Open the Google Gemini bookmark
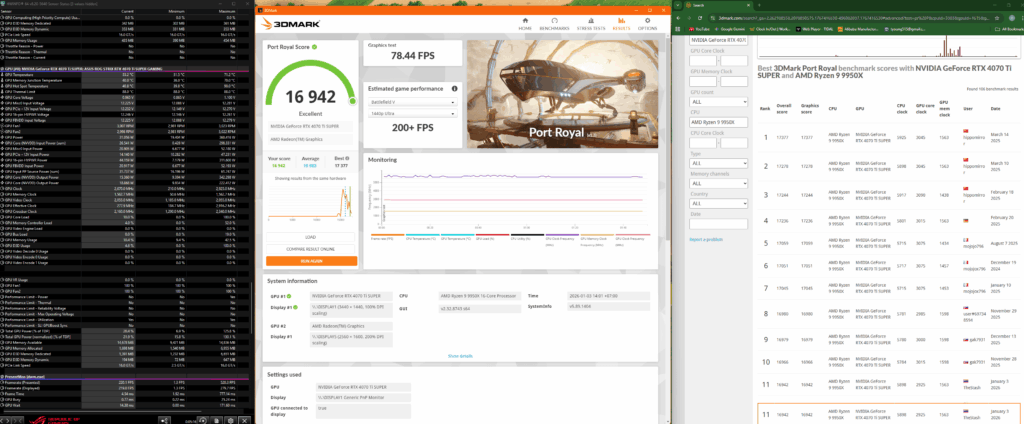 tap(729, 29)
